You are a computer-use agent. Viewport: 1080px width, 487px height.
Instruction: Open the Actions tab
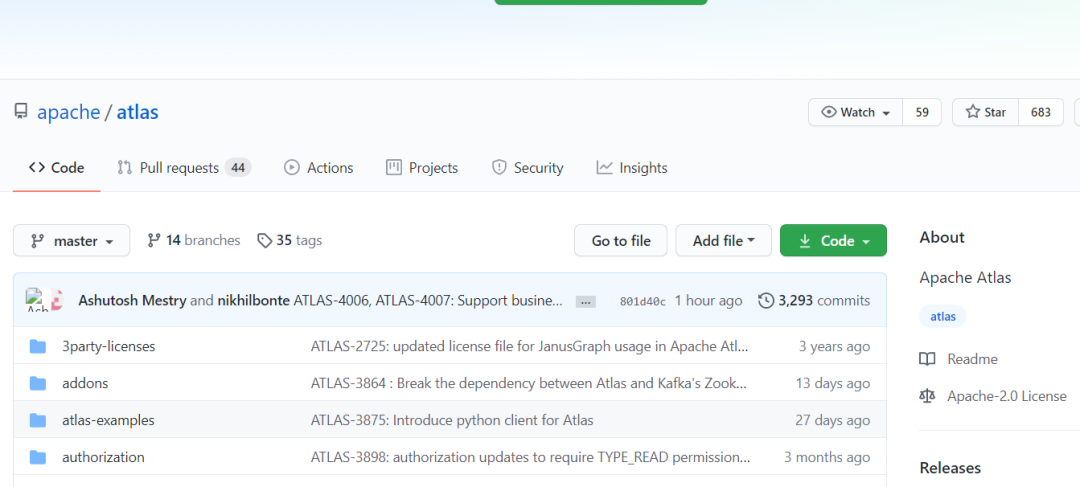[x=318, y=167]
